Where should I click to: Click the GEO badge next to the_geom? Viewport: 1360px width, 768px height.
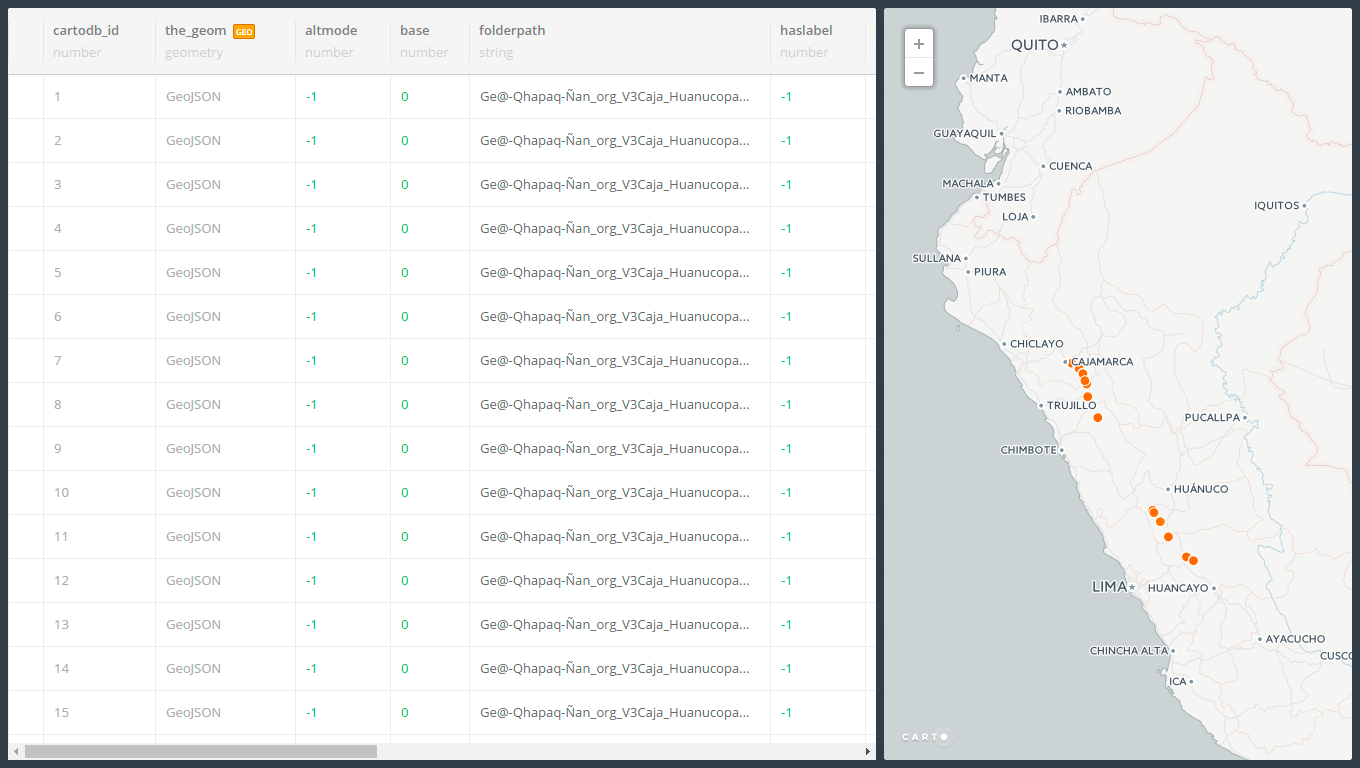[x=244, y=31]
